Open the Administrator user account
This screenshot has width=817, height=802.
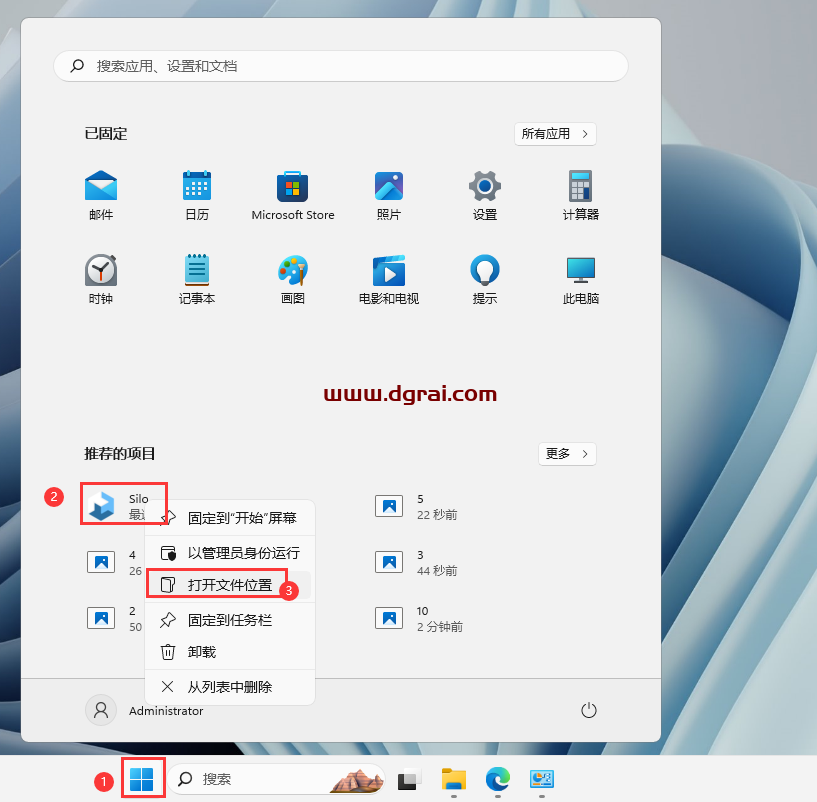point(144,710)
